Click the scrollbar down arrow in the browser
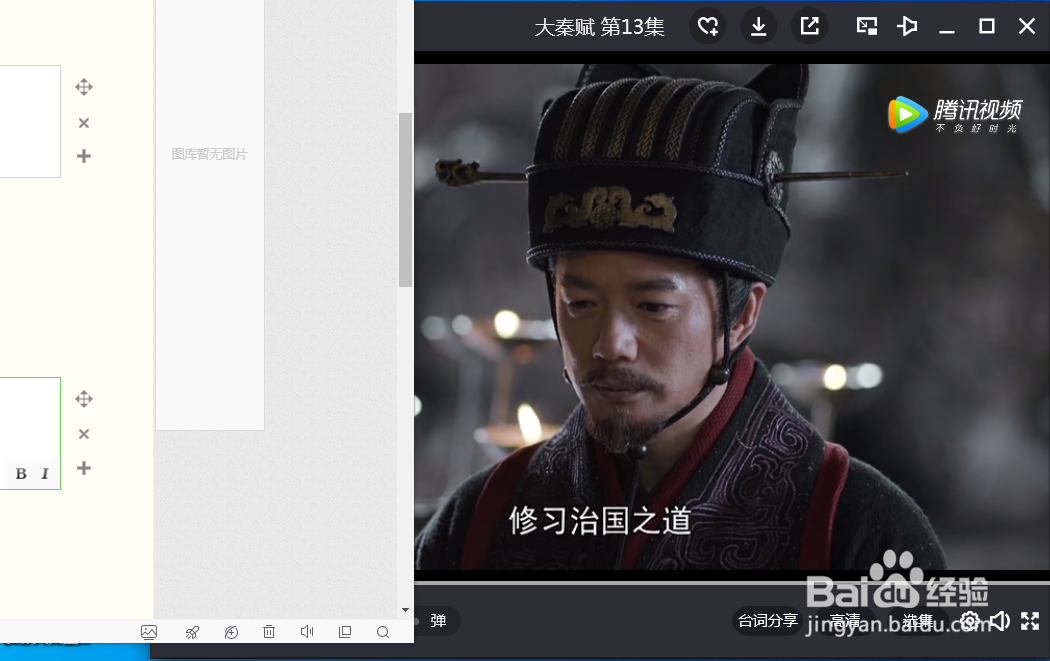 point(405,610)
